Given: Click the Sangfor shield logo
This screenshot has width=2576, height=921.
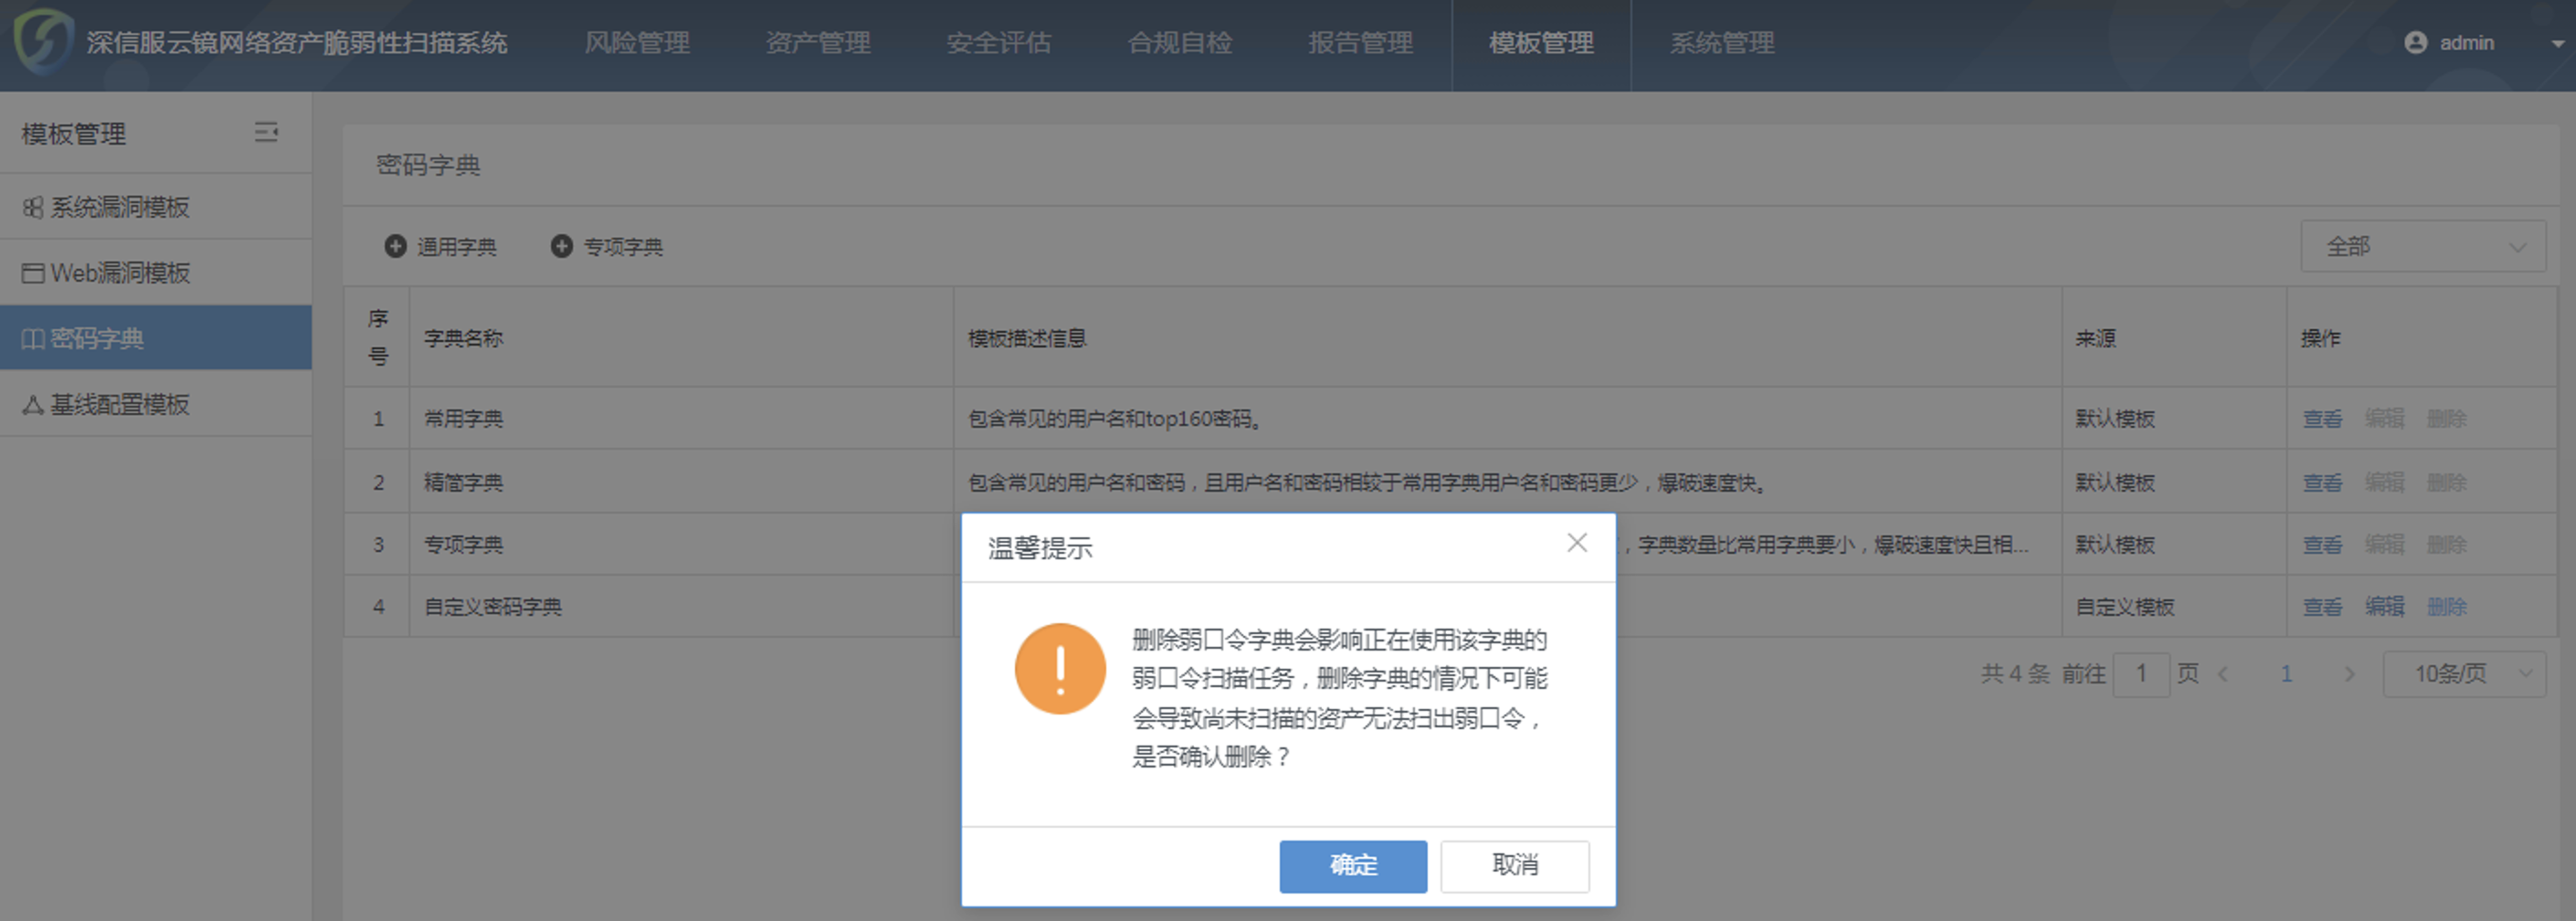Looking at the screenshot, I should (42, 41).
